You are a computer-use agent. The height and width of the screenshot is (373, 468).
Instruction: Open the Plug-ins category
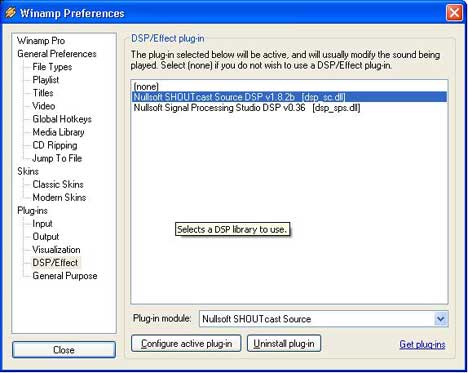pos(32,211)
